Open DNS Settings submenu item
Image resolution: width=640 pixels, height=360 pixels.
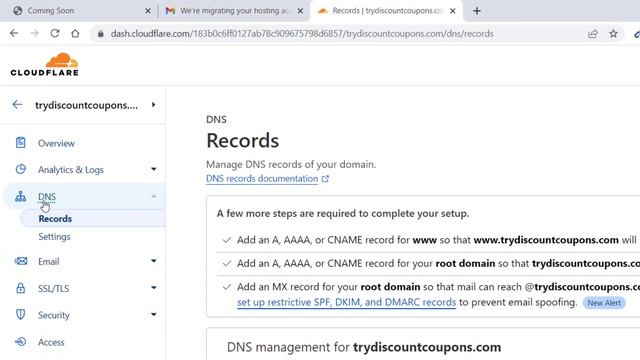54,237
